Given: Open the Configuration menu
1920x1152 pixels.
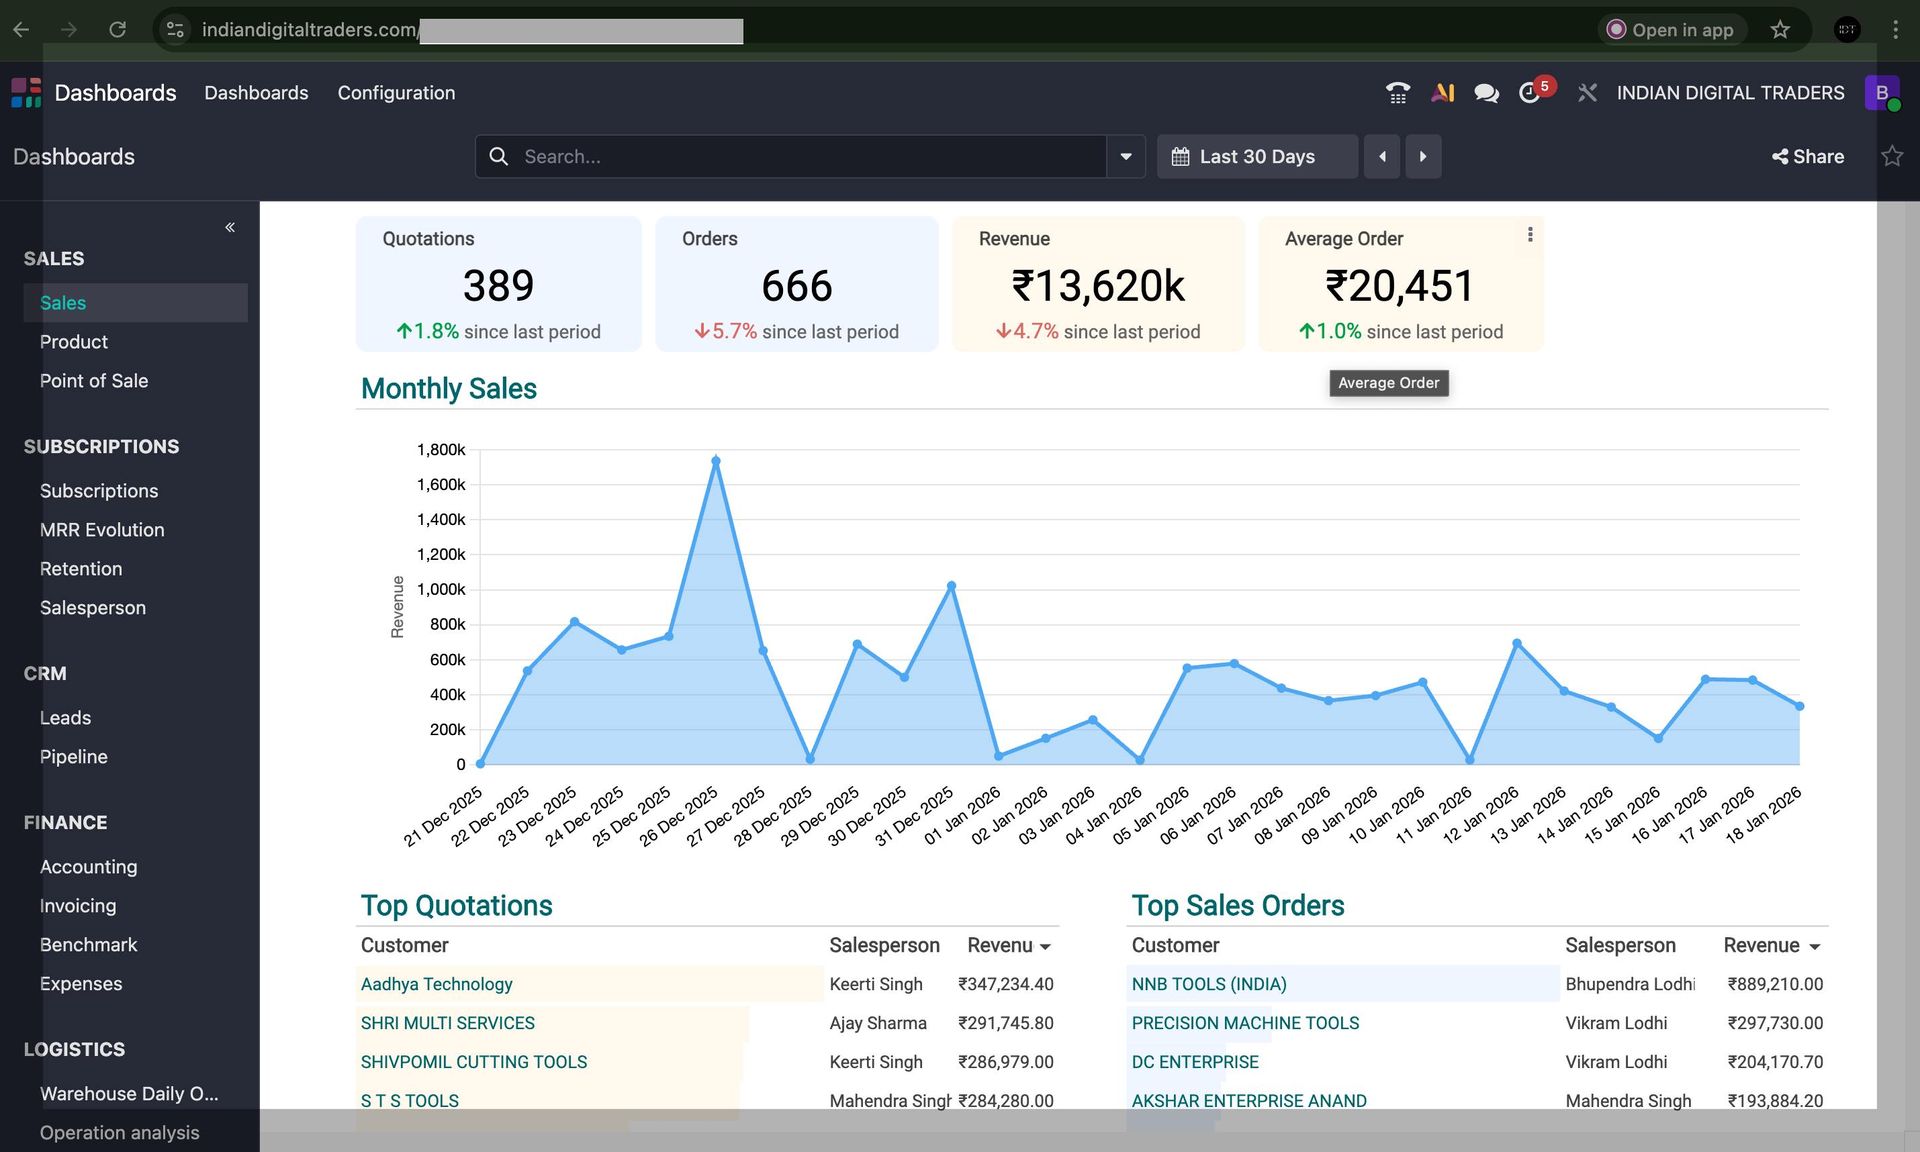Looking at the screenshot, I should [x=396, y=93].
